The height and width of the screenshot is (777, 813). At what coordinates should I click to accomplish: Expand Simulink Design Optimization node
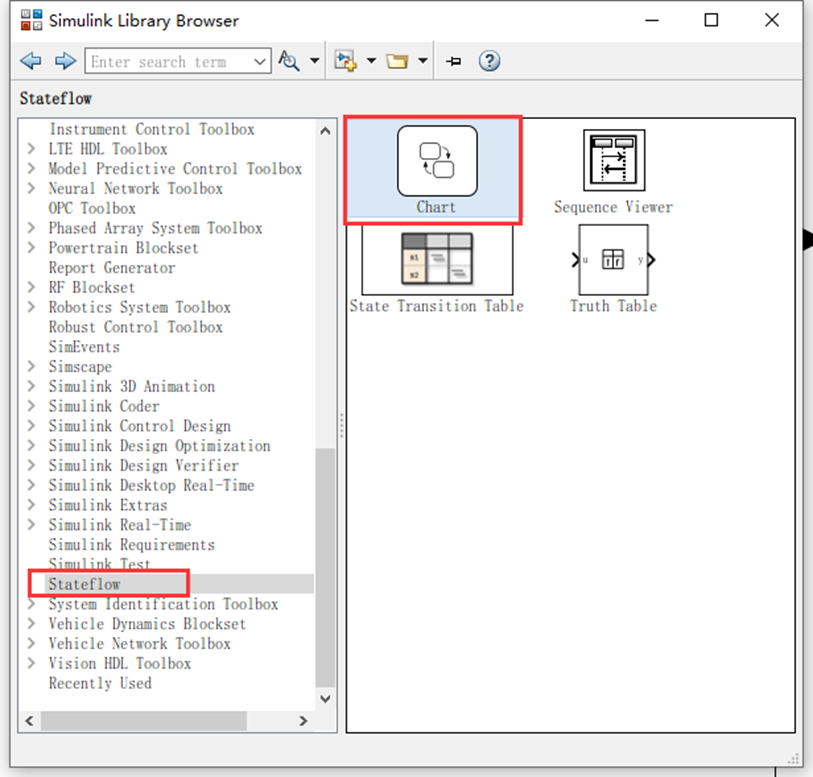32,446
